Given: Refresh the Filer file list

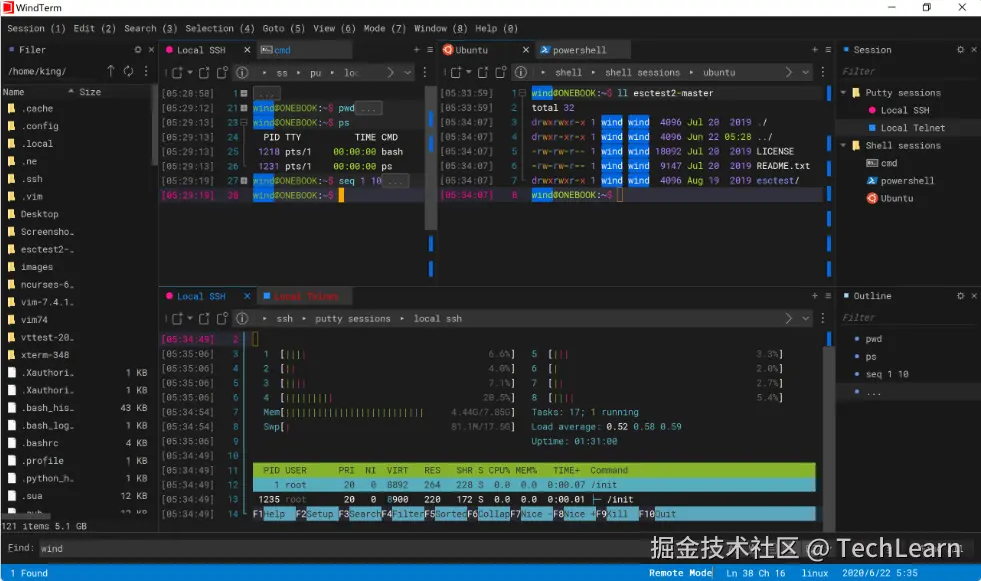Looking at the screenshot, I should [x=128, y=71].
